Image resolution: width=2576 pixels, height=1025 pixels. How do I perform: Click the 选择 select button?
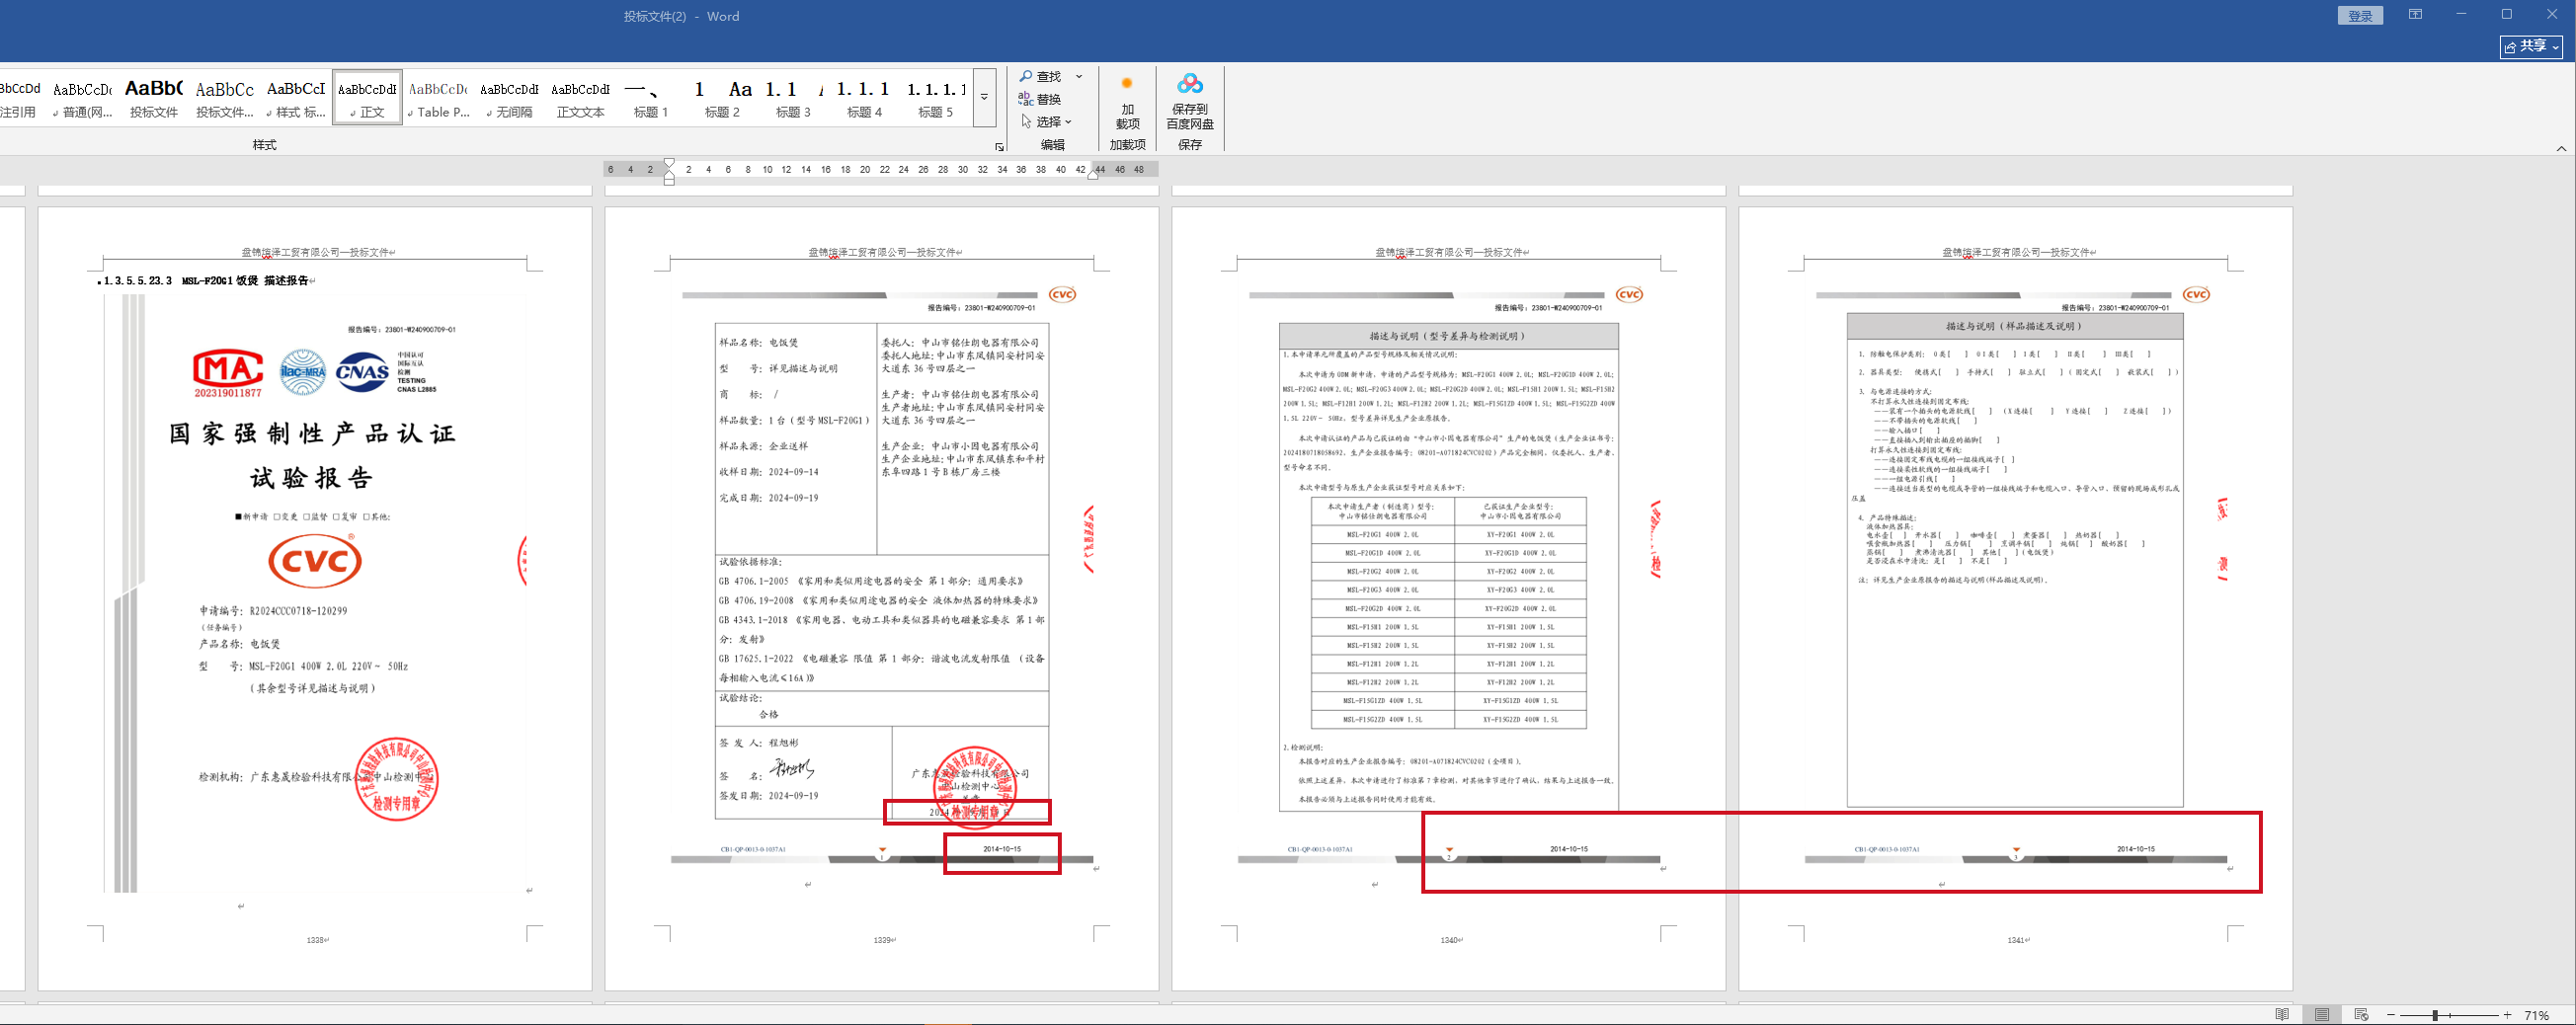coord(1046,122)
